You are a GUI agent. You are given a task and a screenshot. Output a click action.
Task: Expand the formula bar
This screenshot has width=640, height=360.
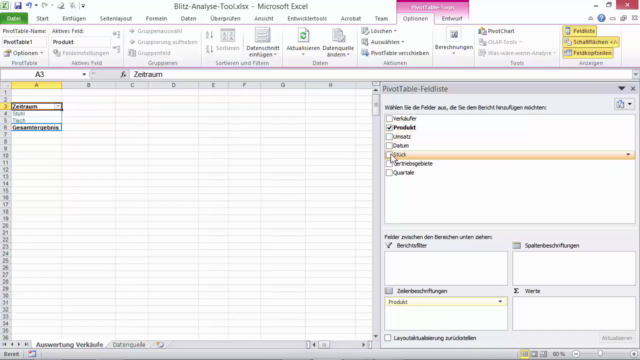coord(636,74)
